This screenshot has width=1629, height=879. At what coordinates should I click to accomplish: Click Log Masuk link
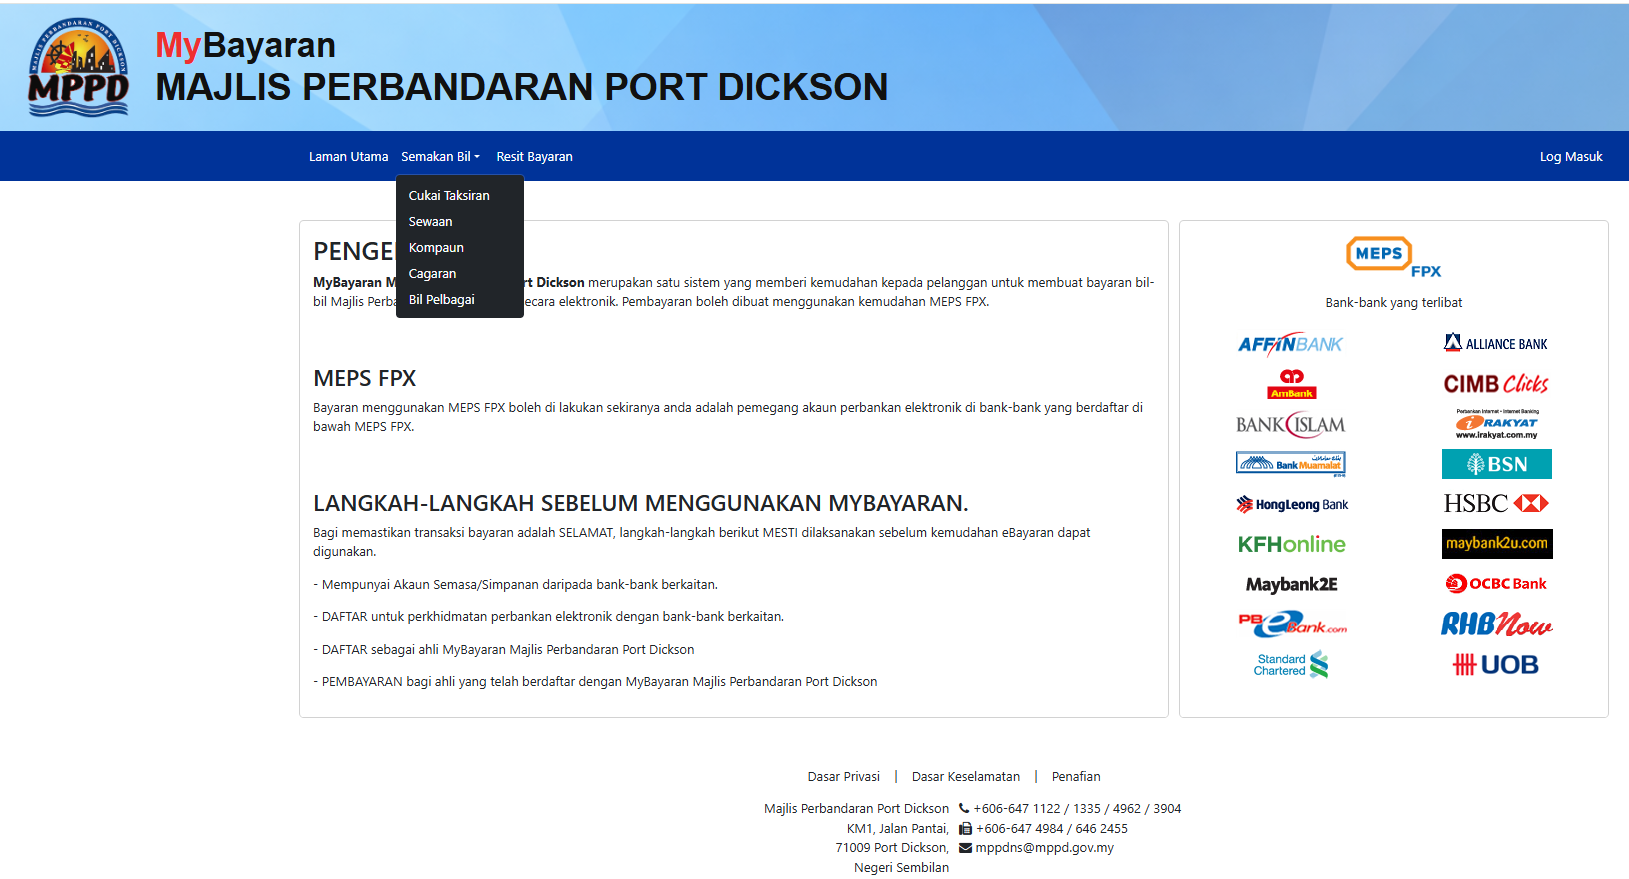(x=1571, y=157)
